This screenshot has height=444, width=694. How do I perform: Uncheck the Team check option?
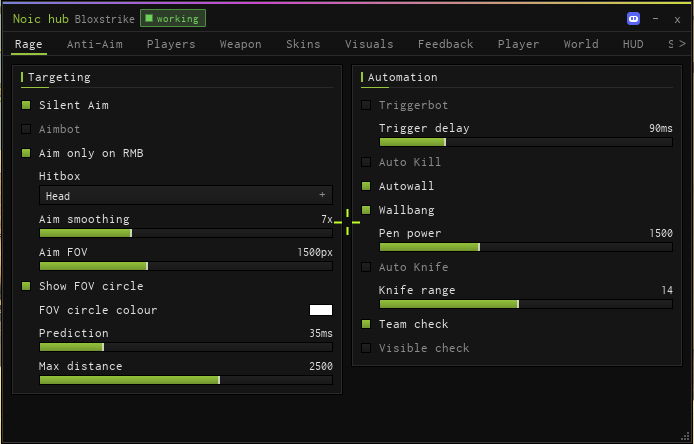coord(366,324)
